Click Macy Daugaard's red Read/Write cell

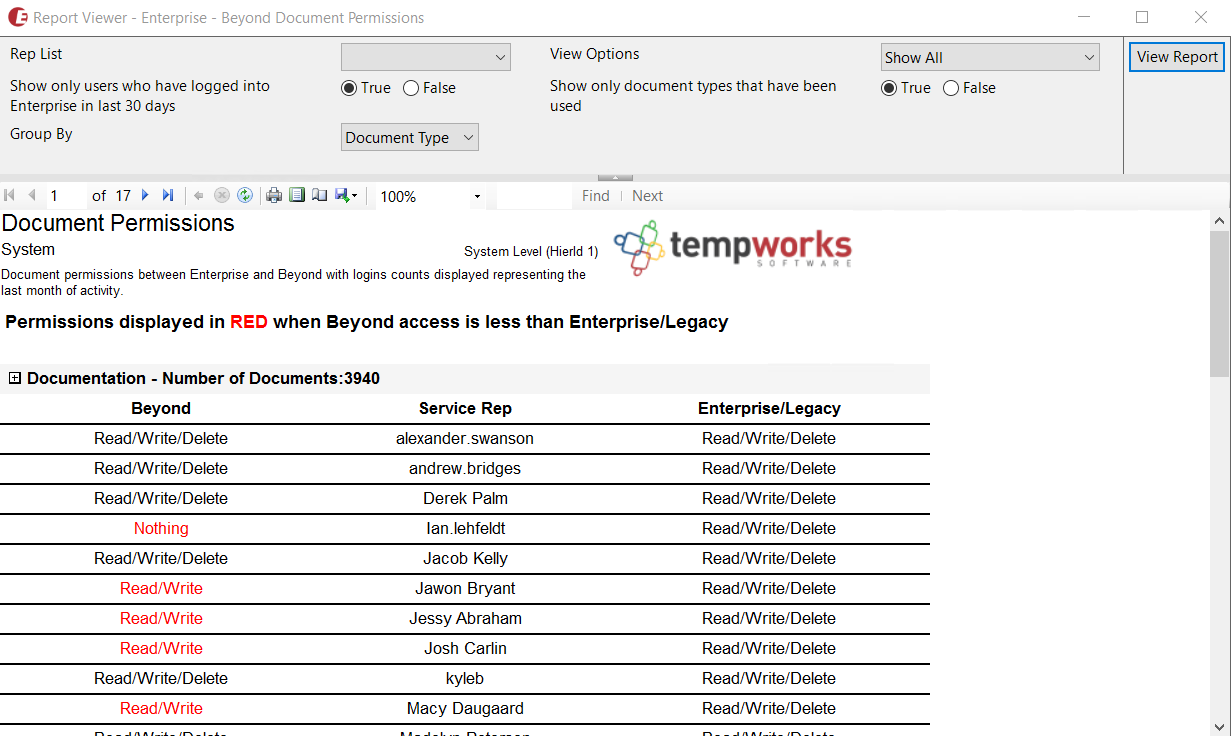tap(161, 708)
